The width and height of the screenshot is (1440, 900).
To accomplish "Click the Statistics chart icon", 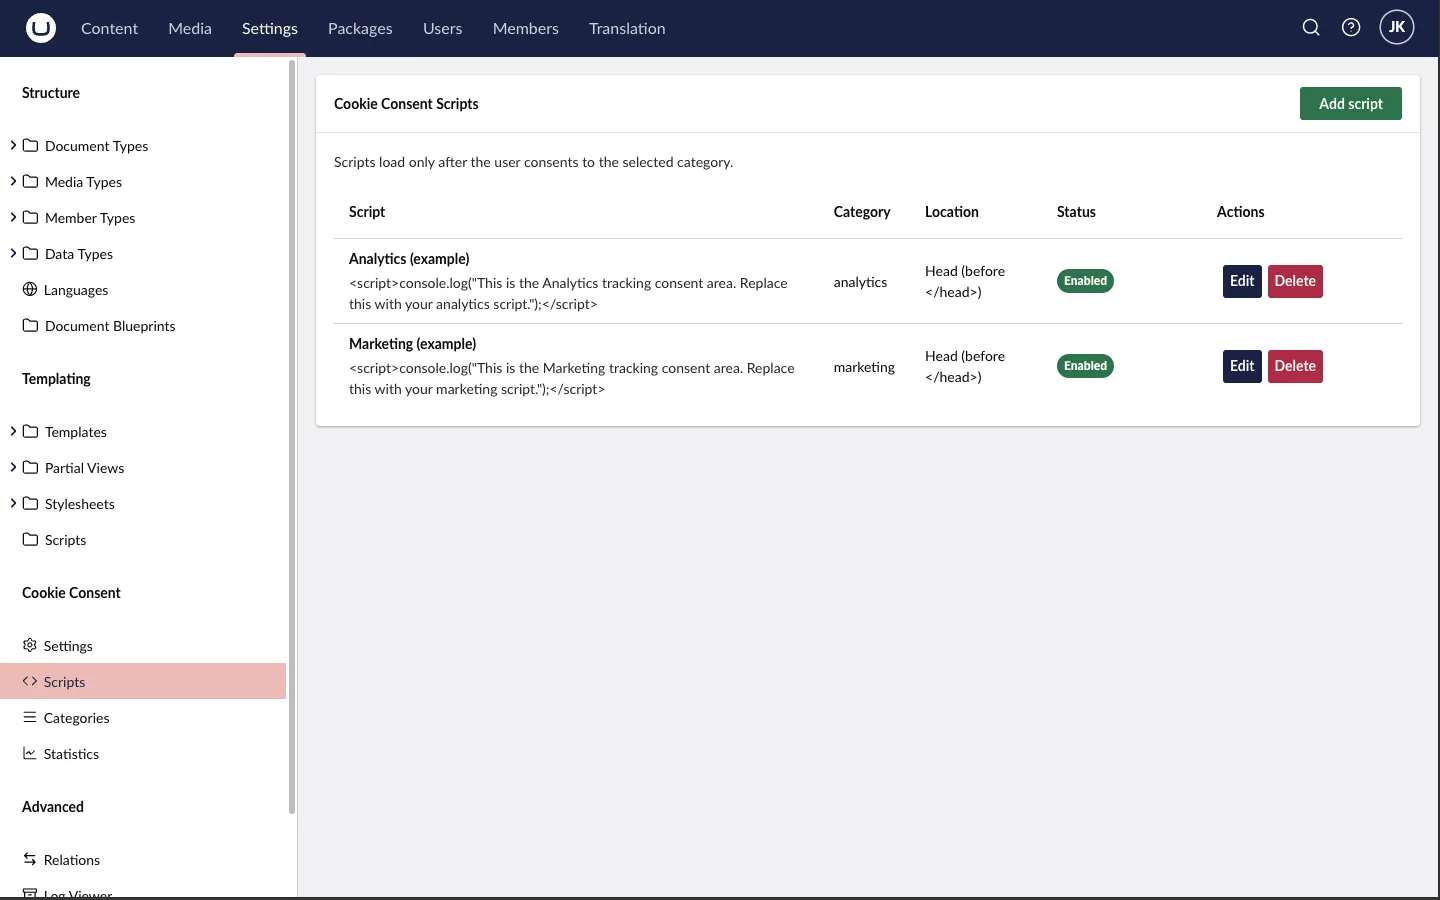I will point(30,754).
